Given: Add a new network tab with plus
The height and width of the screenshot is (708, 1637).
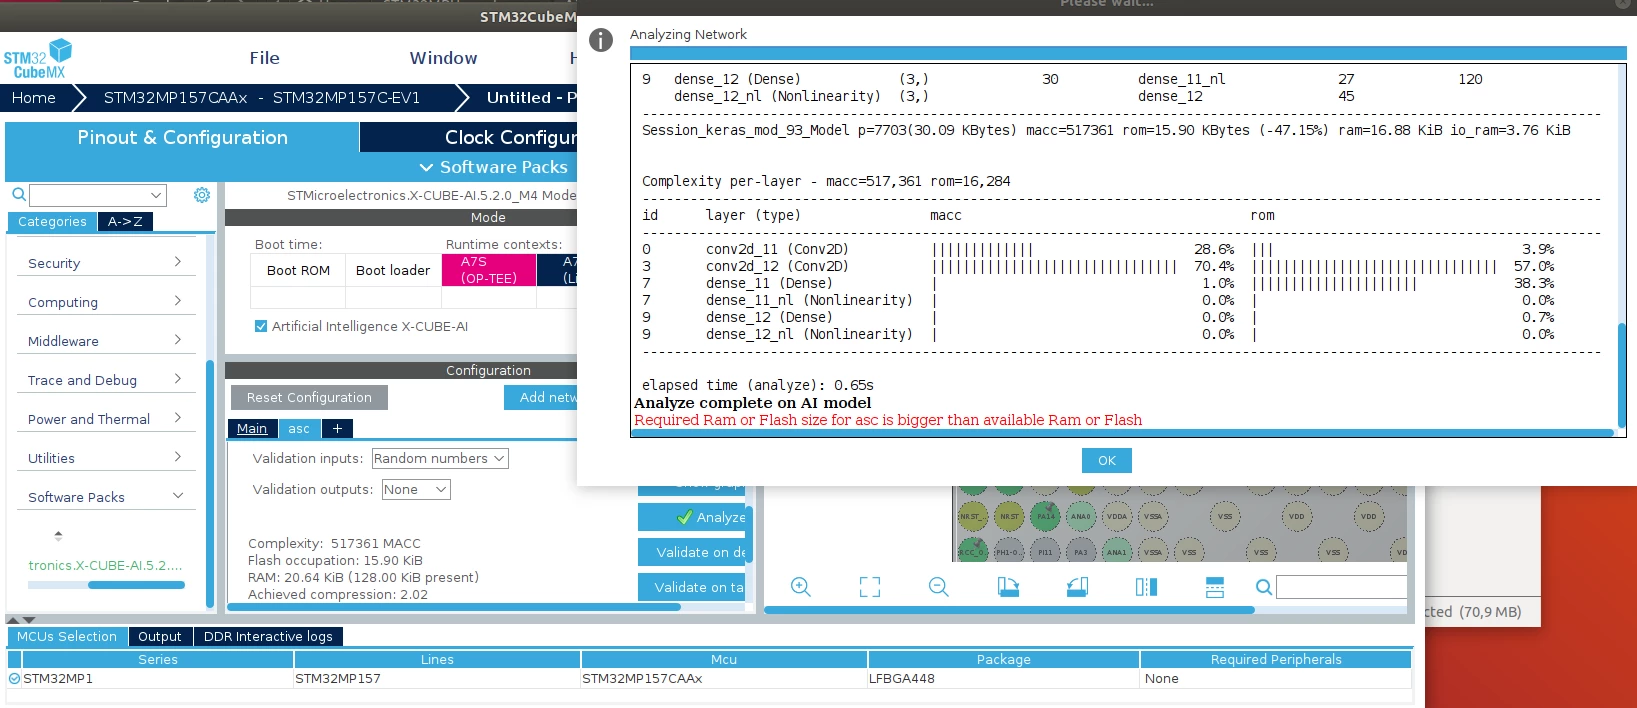Looking at the screenshot, I should tap(337, 428).
